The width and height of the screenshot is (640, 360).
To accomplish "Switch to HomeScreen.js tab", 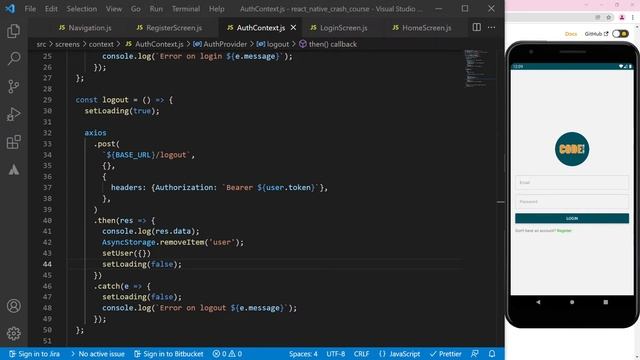I will tap(422, 27).
